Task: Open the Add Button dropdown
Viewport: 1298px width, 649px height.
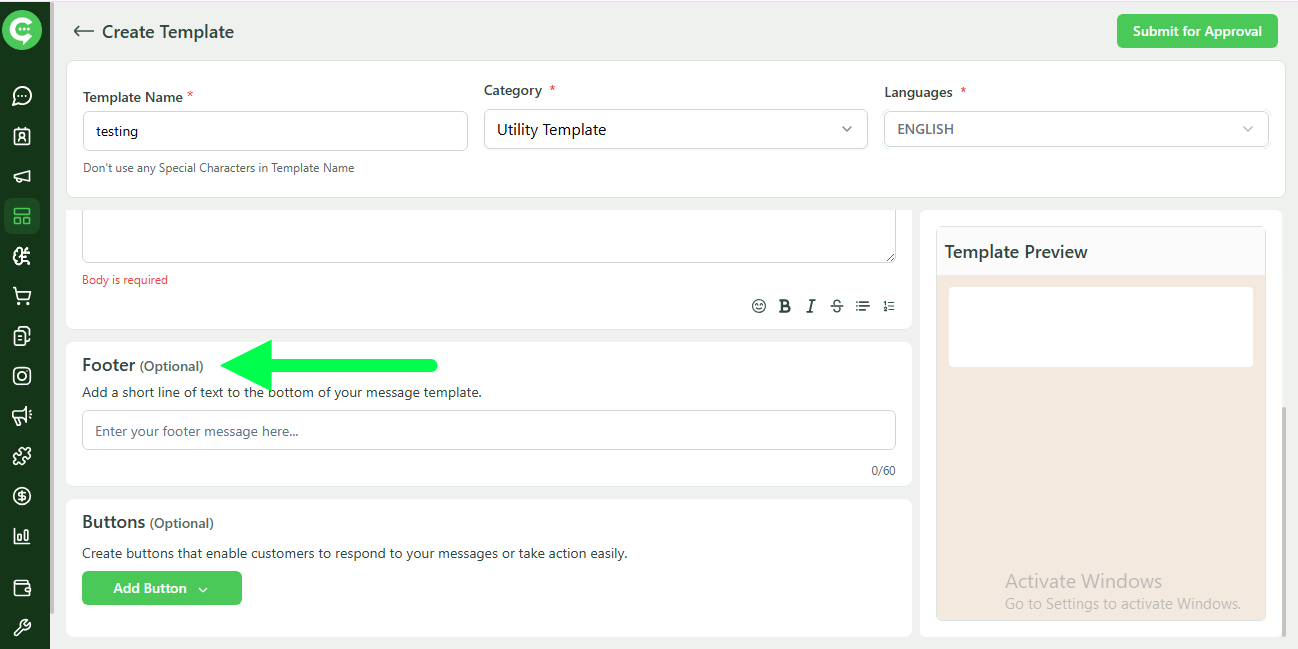Action: point(161,588)
